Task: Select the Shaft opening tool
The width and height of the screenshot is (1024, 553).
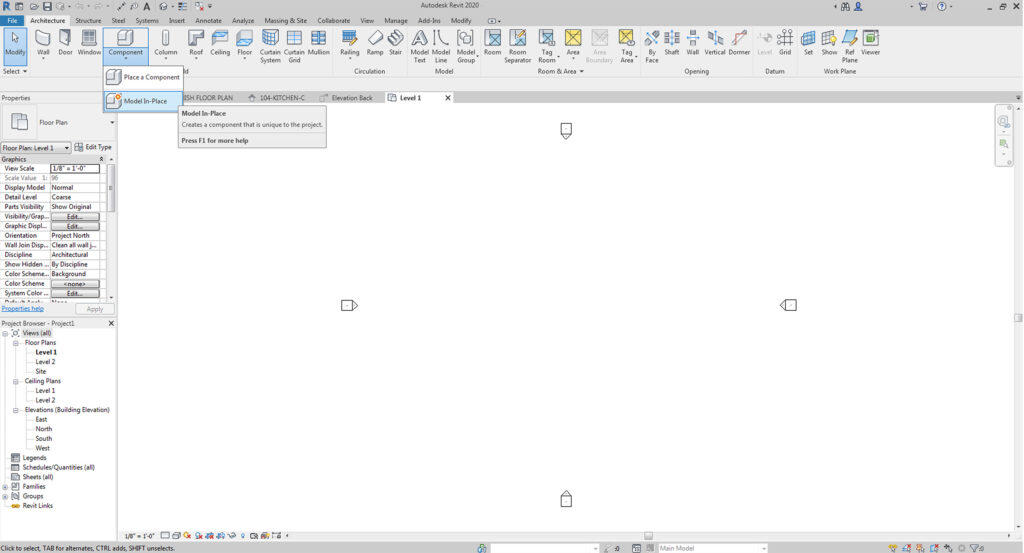Action: (671, 44)
